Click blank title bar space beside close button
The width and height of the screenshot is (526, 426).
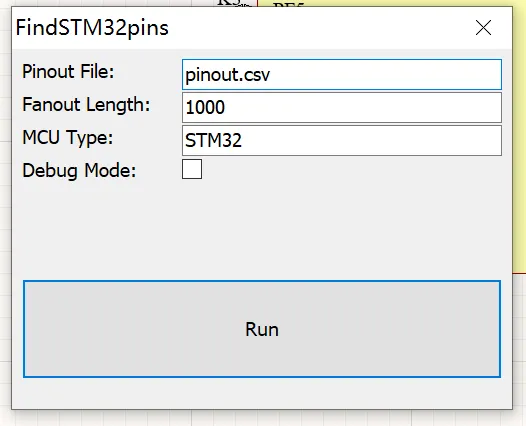(x=319, y=28)
